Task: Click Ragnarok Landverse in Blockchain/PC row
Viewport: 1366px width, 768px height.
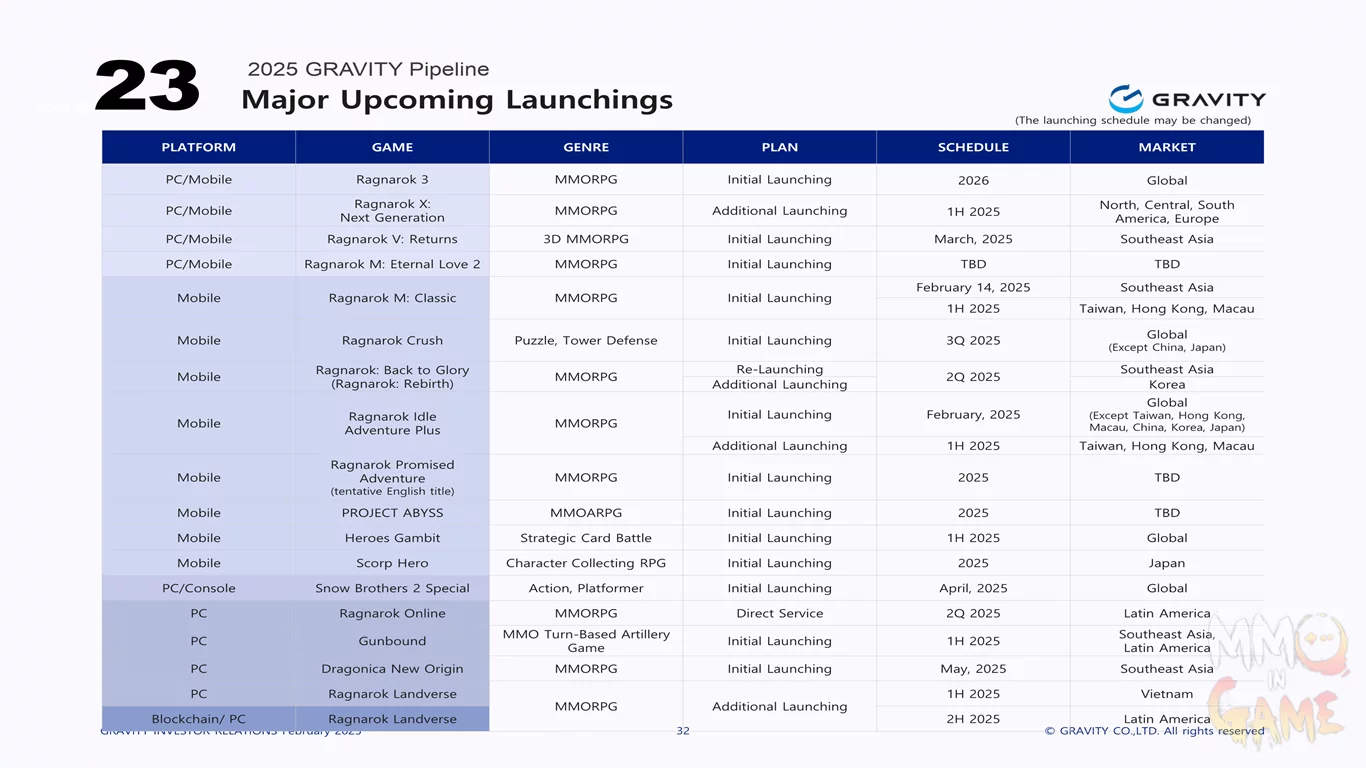Action: coord(392,719)
